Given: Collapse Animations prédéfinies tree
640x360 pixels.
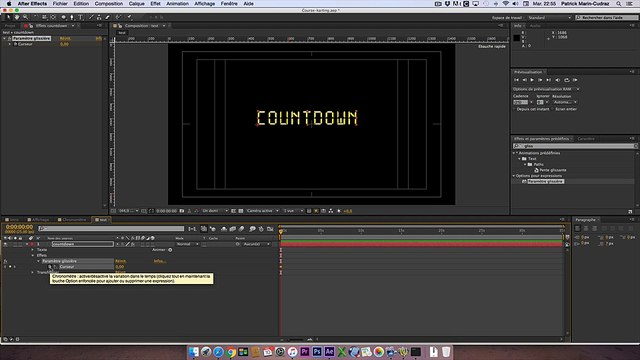Looking at the screenshot, I should (x=514, y=153).
